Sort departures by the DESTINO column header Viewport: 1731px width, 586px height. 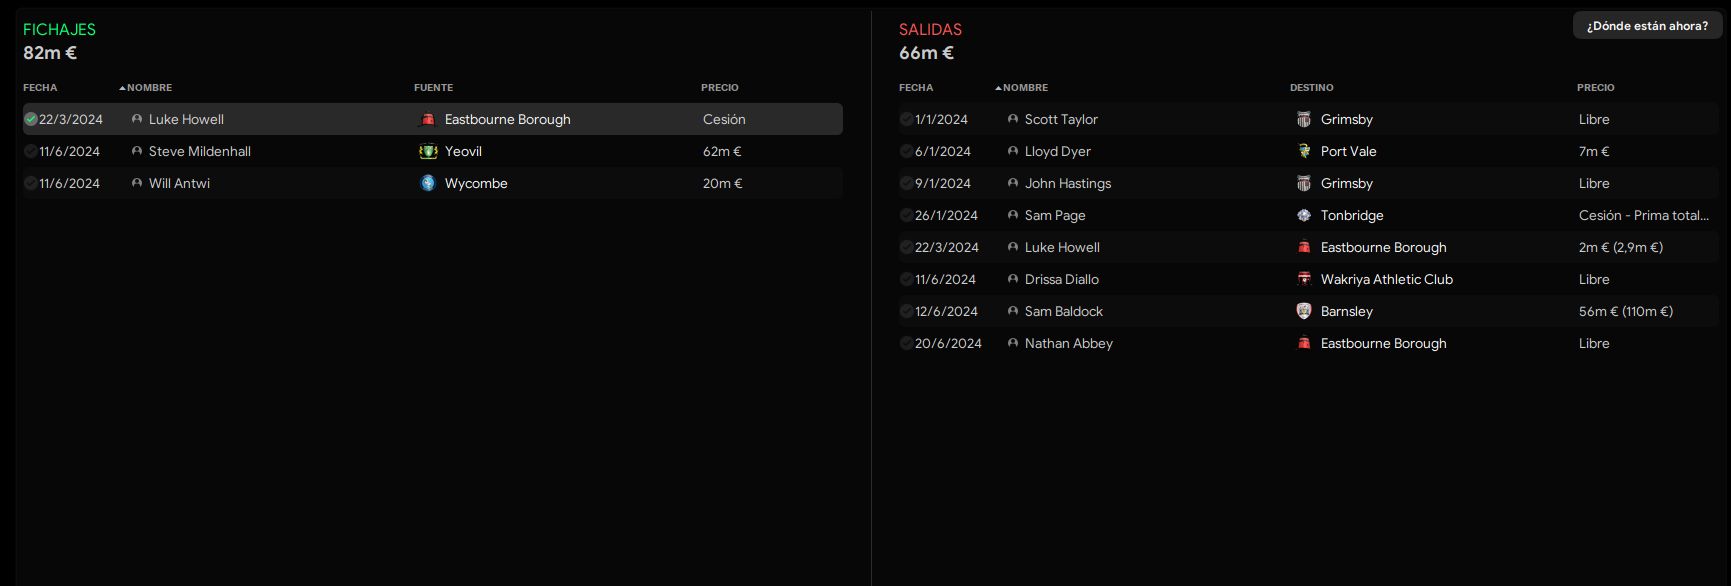point(1311,88)
